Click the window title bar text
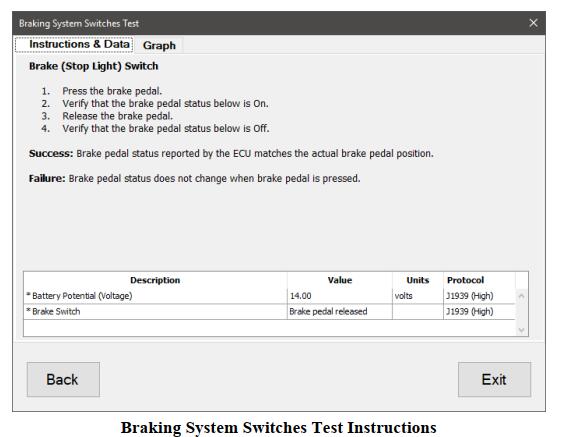This screenshot has height=437, width=561. (79, 24)
